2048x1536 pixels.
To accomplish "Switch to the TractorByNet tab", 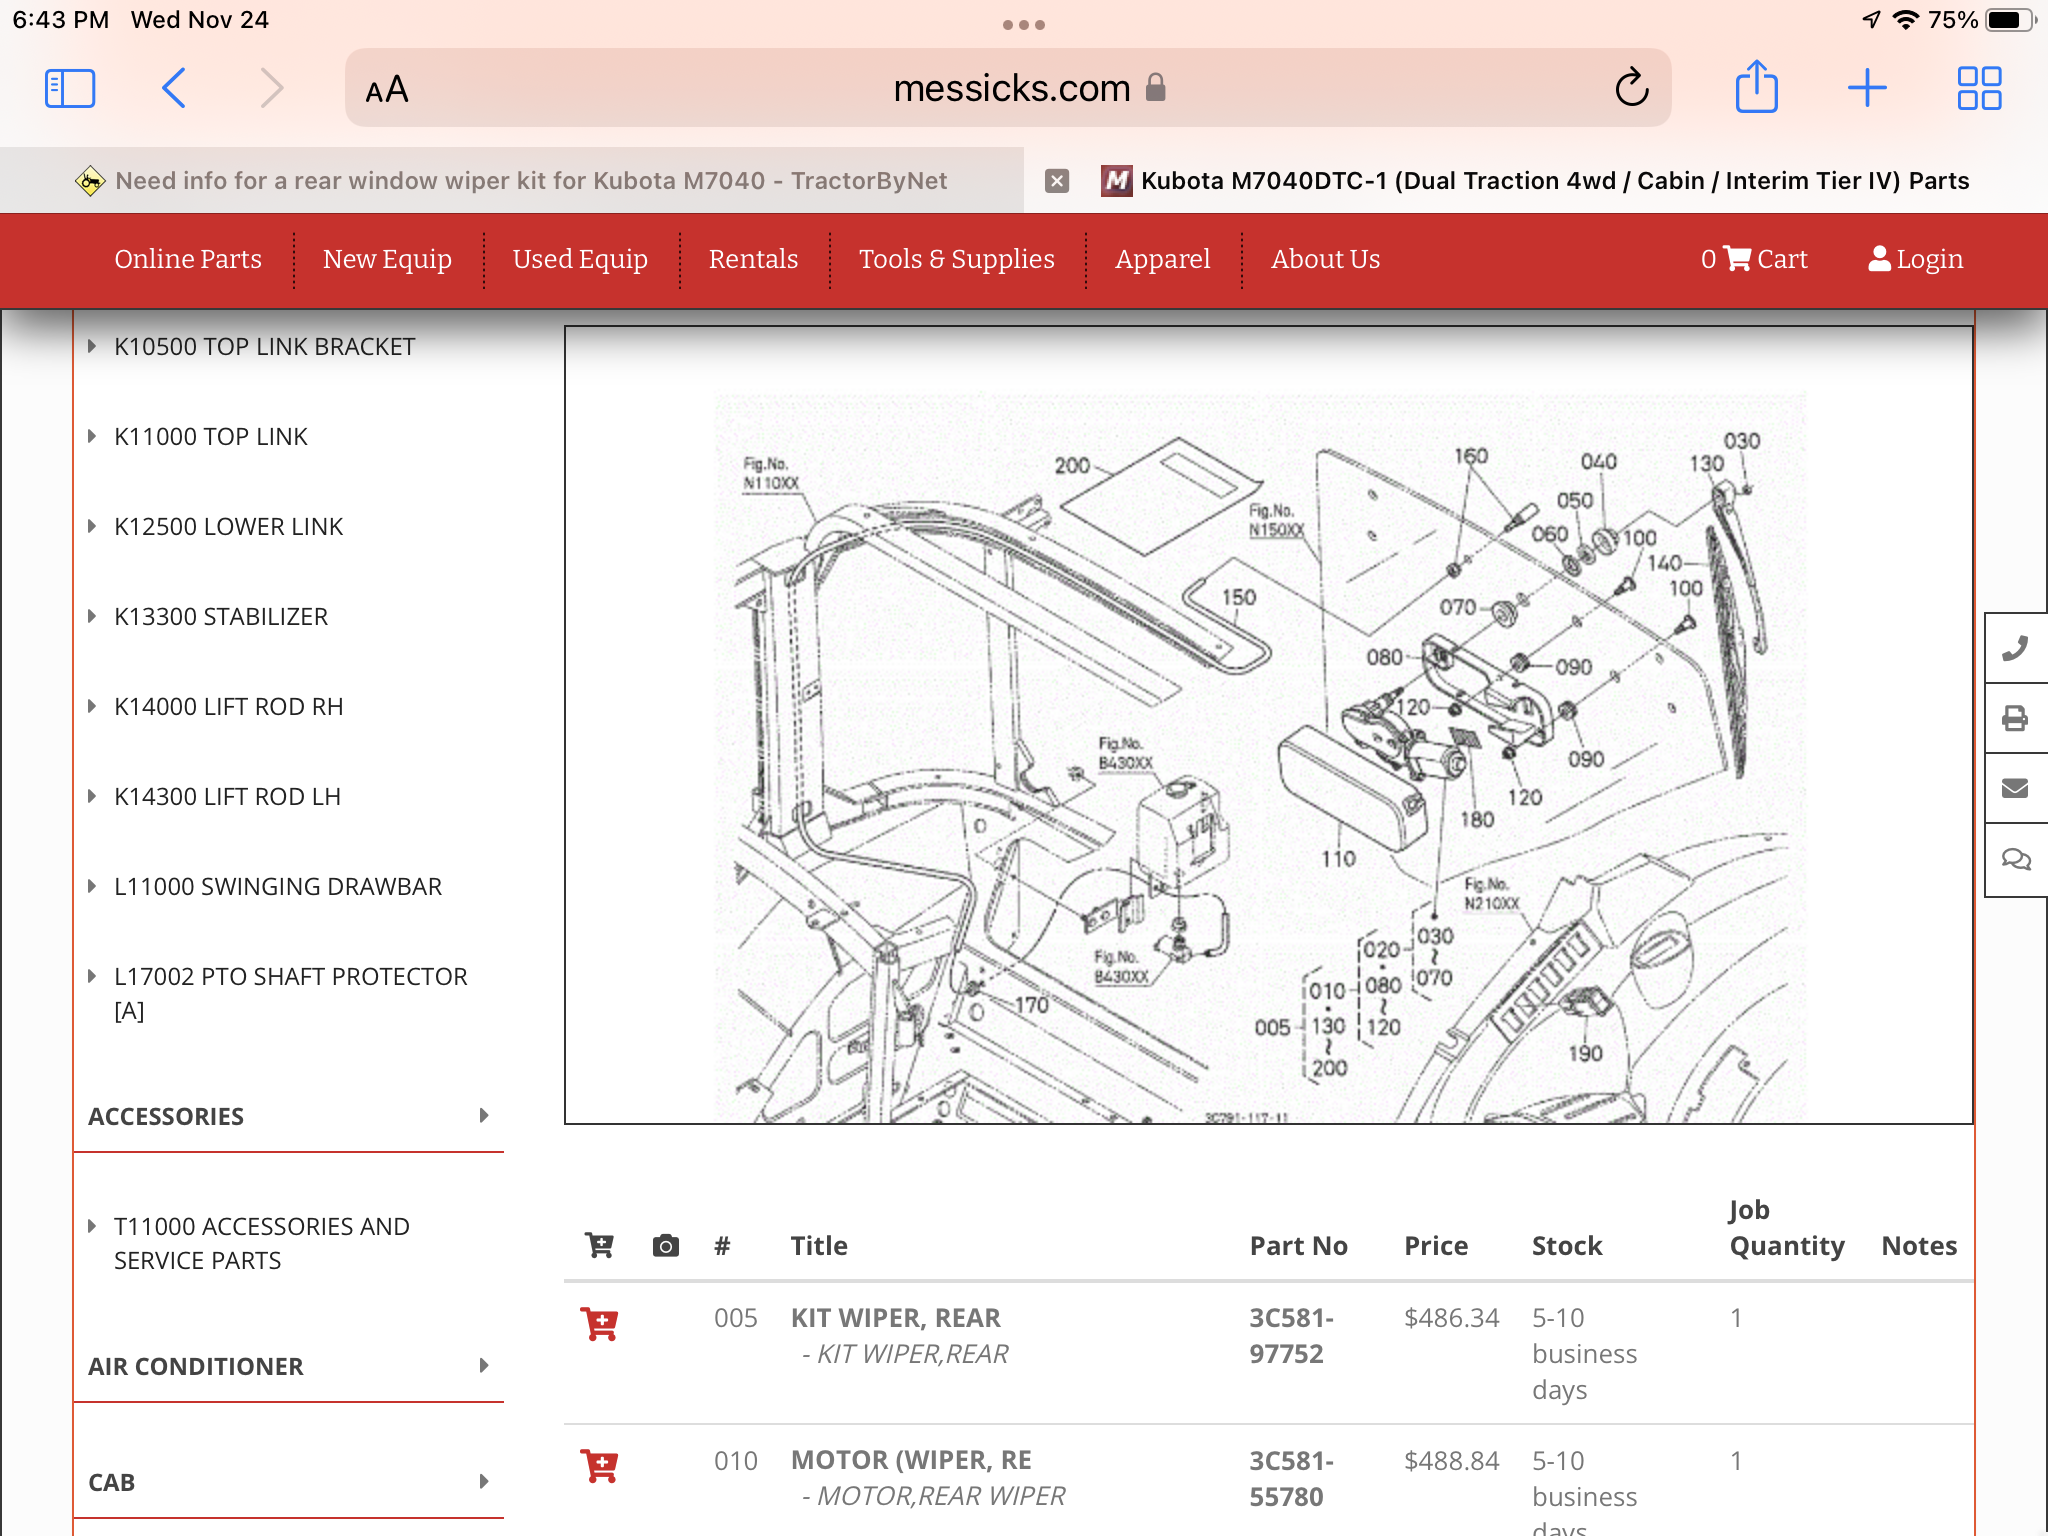I will click(x=530, y=181).
